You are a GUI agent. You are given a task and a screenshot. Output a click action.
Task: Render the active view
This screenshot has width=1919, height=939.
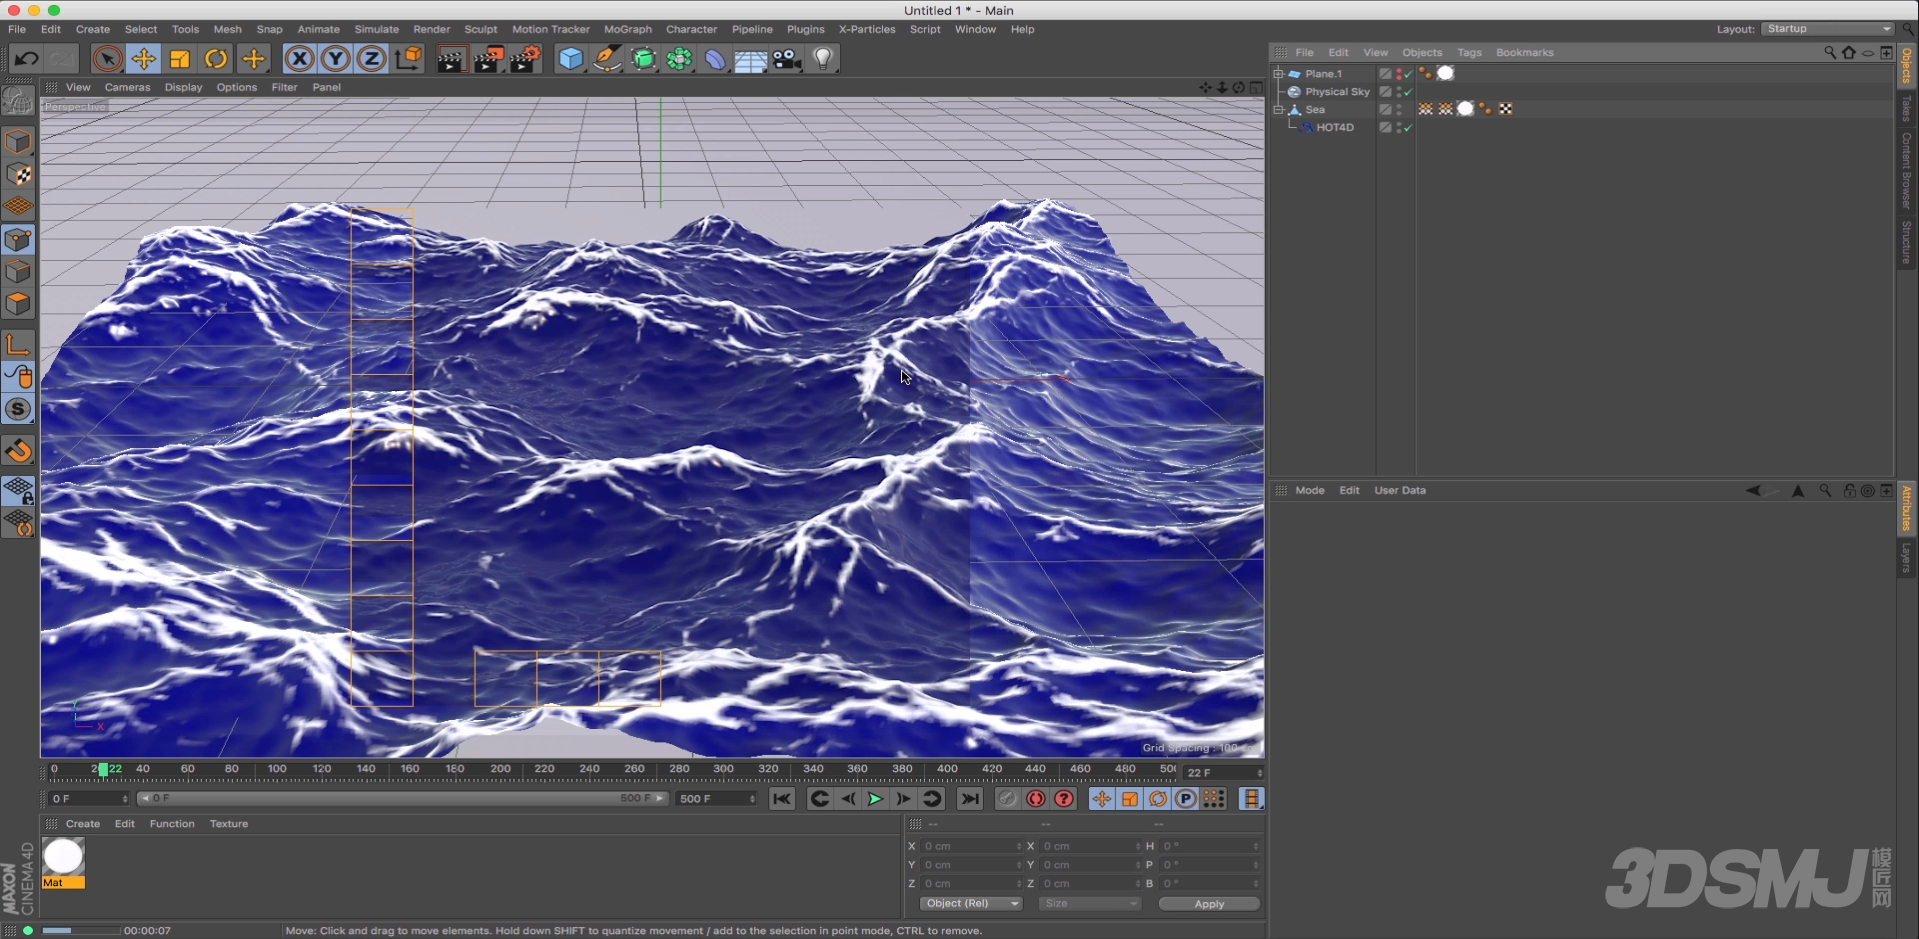coord(451,59)
